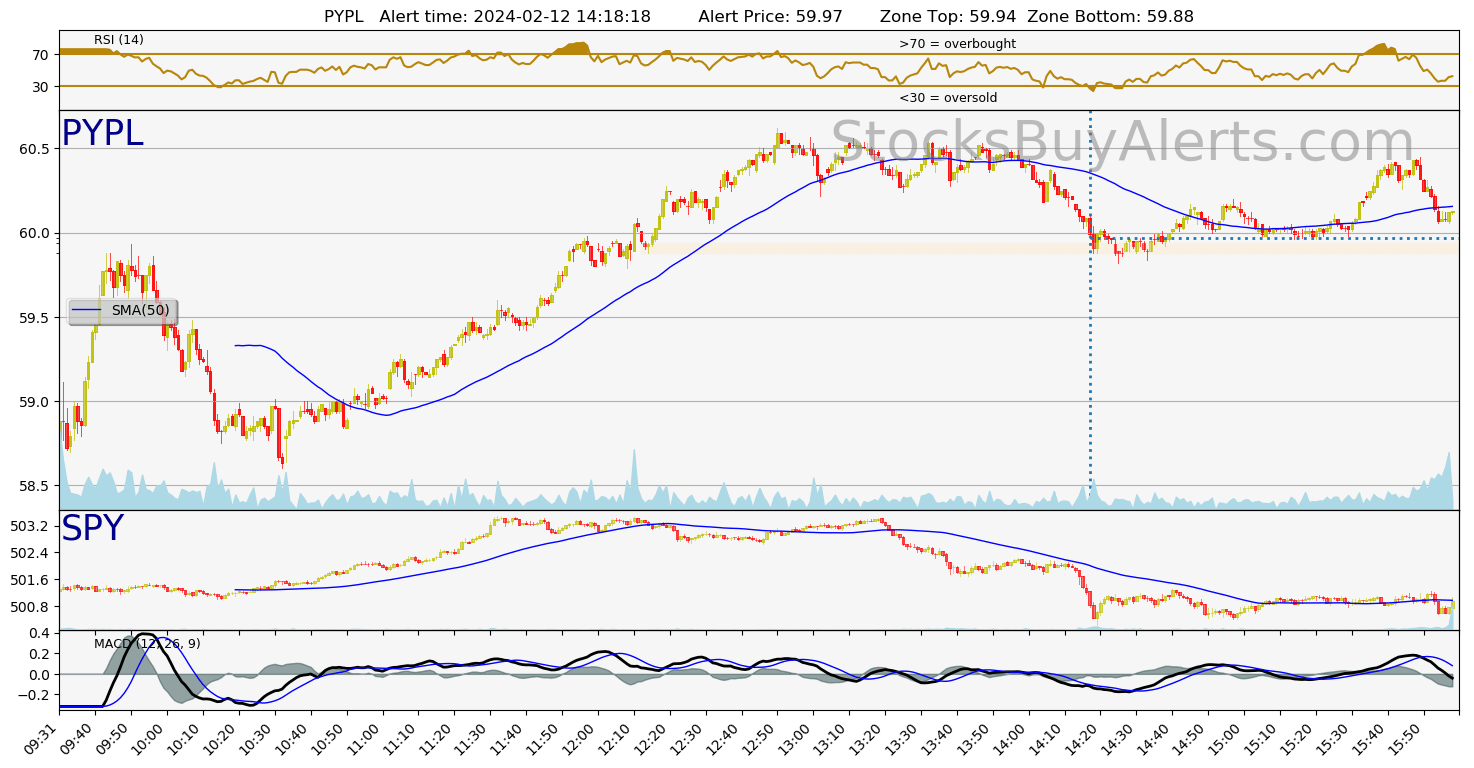Click the 13:30 time axis label
This screenshot has height=768, width=1474.
pyautogui.click(x=905, y=738)
